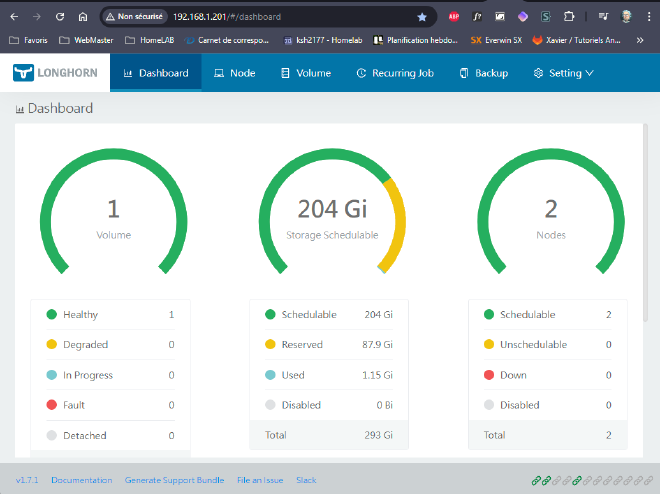
Task: Click the nodes Total 2 row
Action: (548, 435)
